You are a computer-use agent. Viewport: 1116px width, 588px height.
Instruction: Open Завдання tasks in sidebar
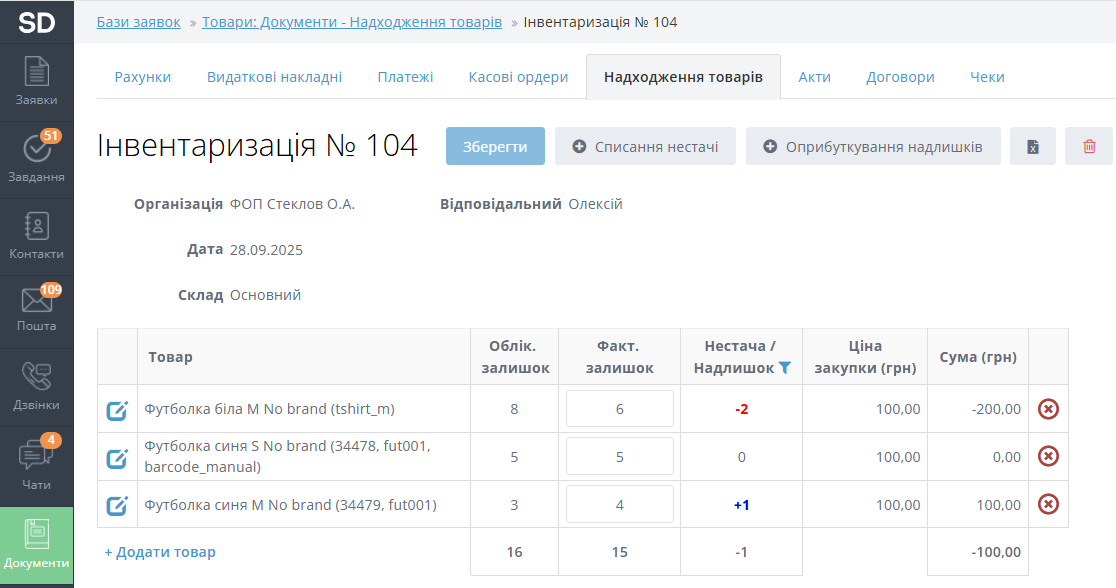pos(36,159)
